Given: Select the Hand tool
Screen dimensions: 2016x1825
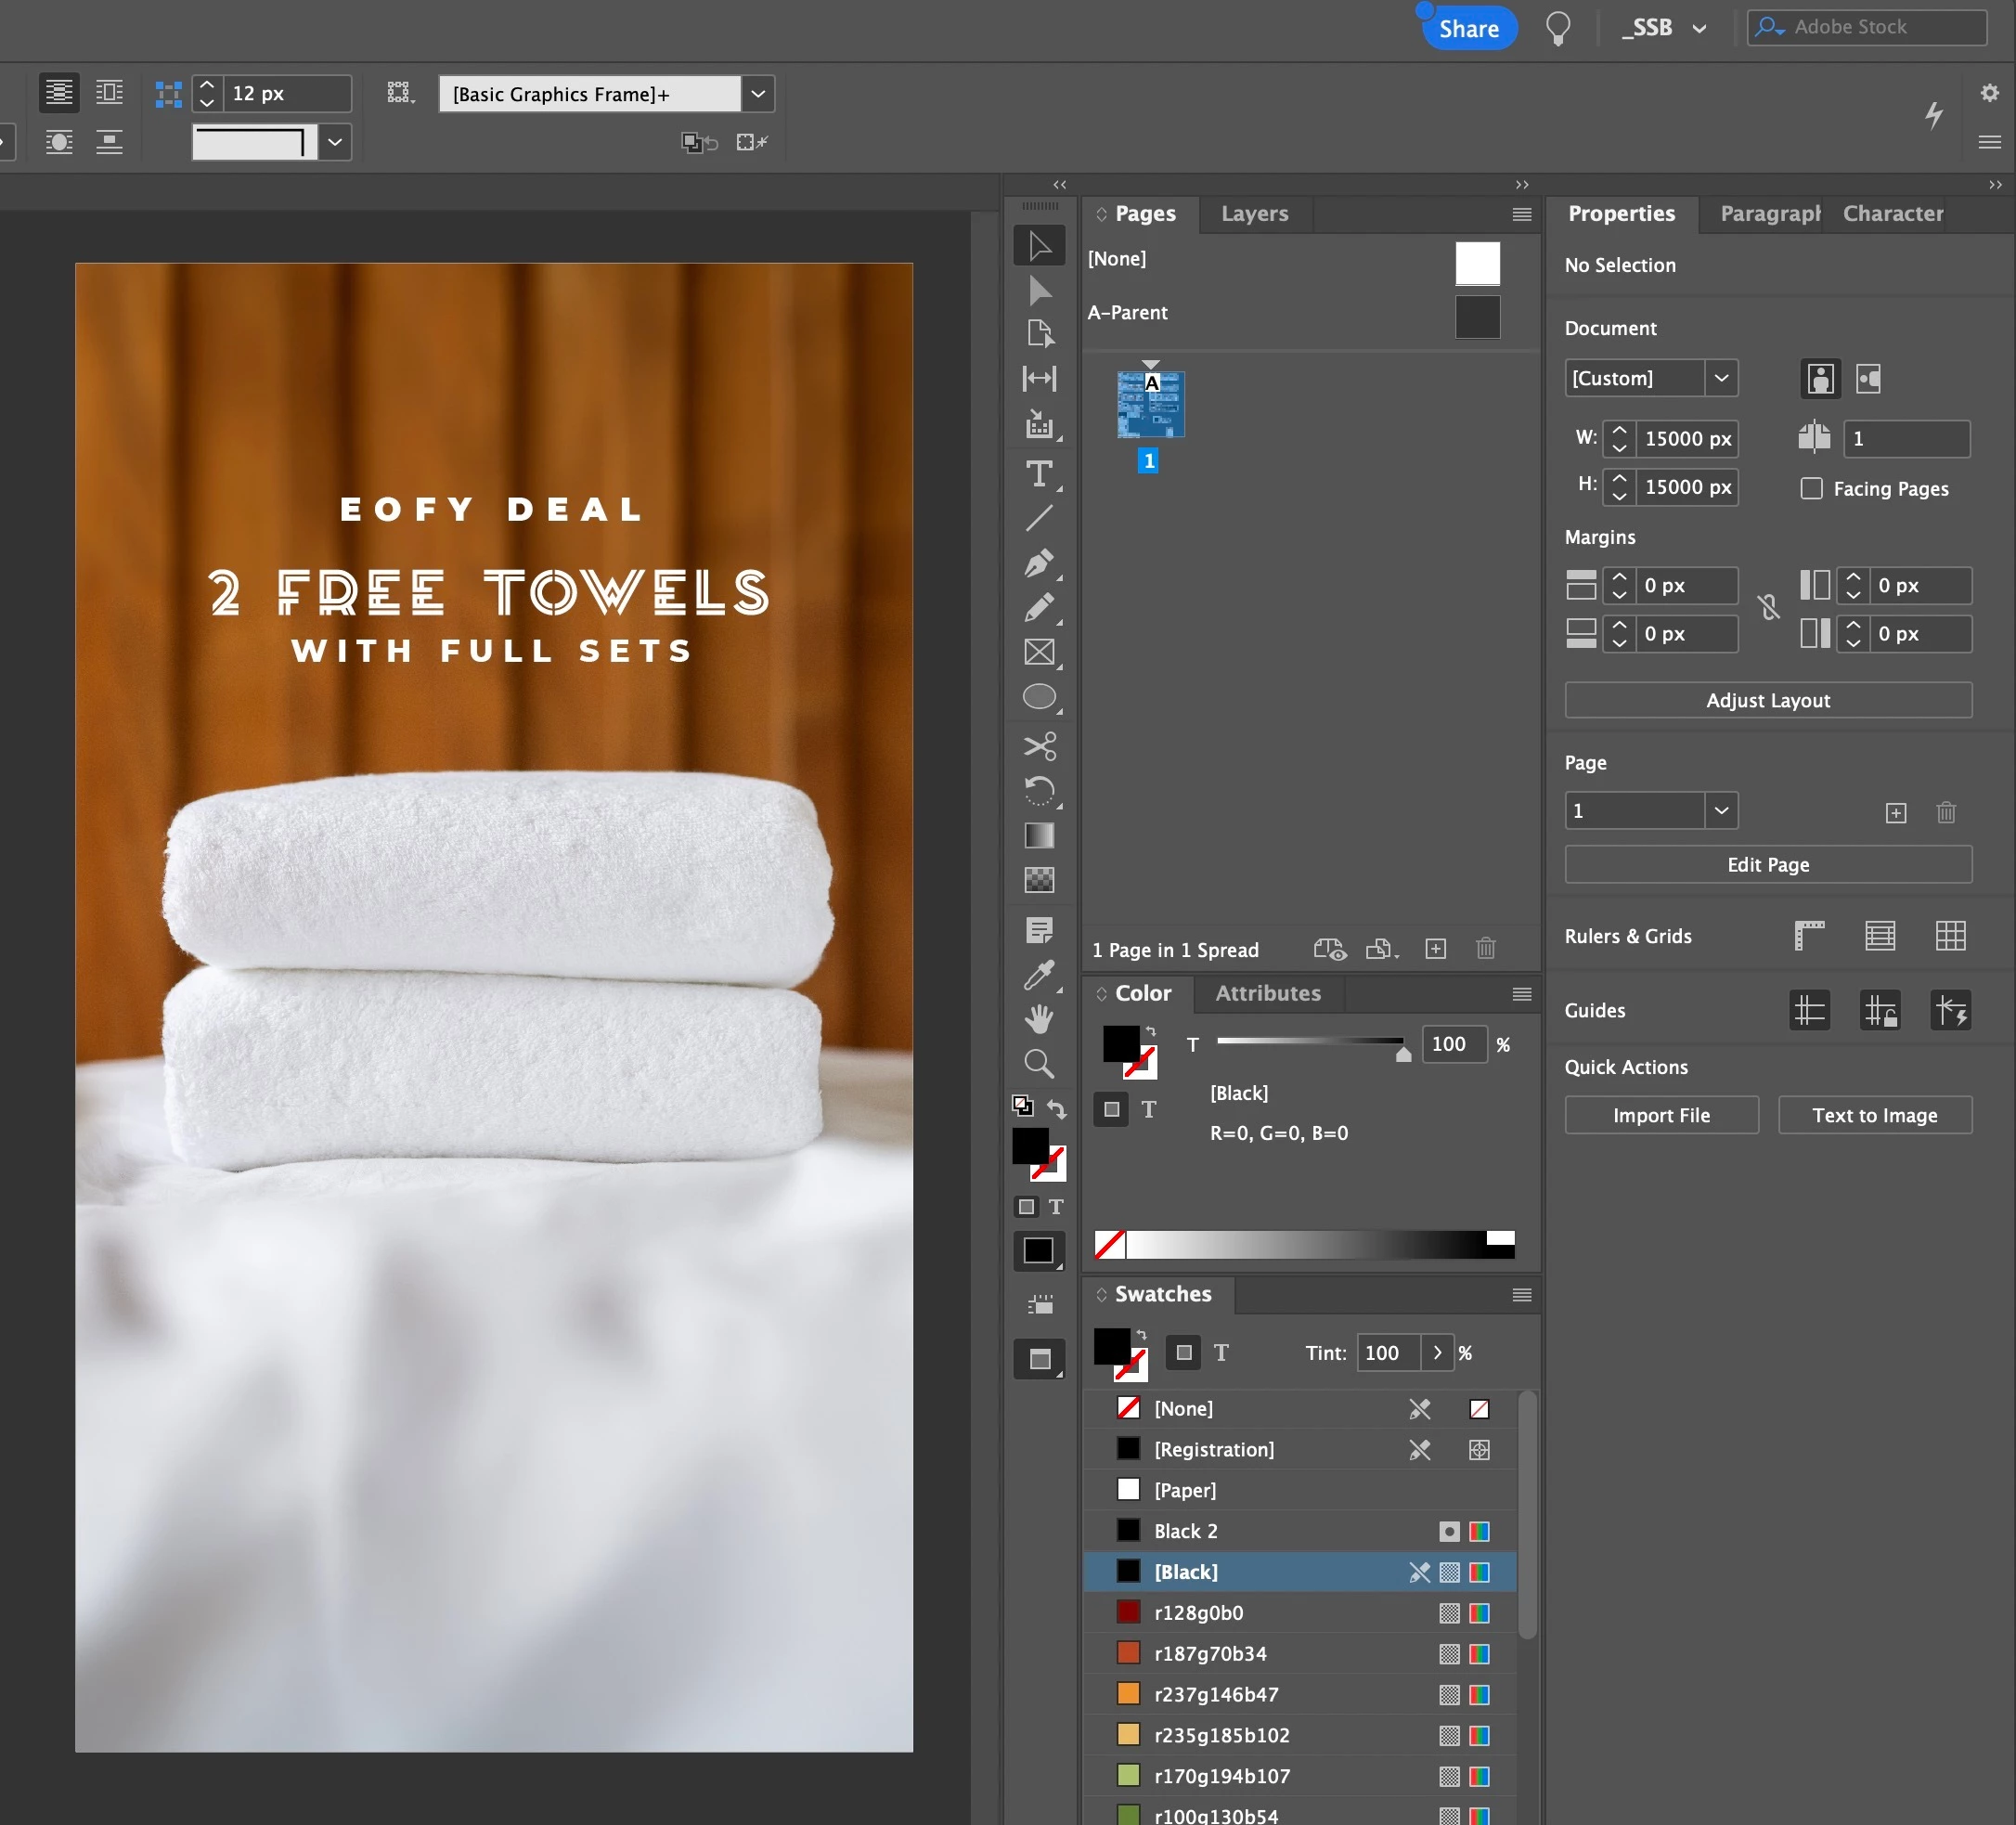Looking at the screenshot, I should point(1039,1019).
